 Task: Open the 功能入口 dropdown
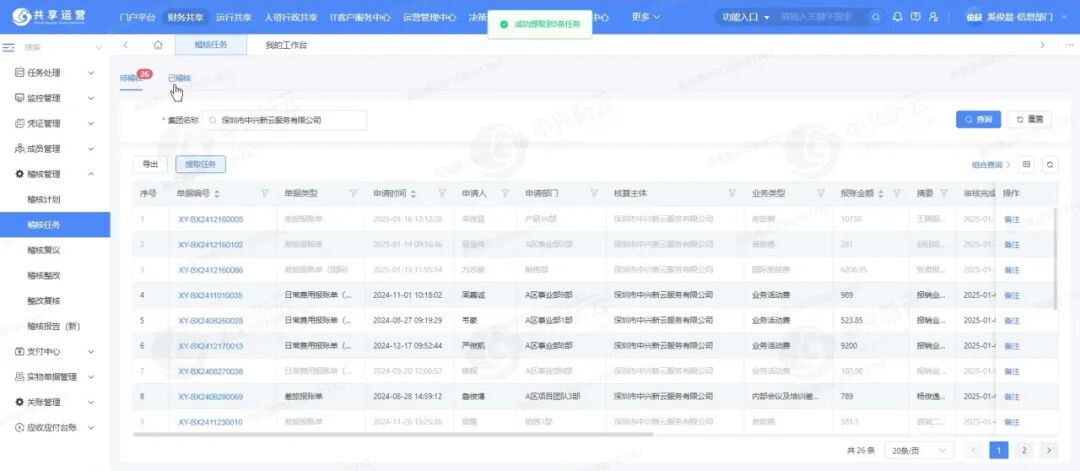744,17
